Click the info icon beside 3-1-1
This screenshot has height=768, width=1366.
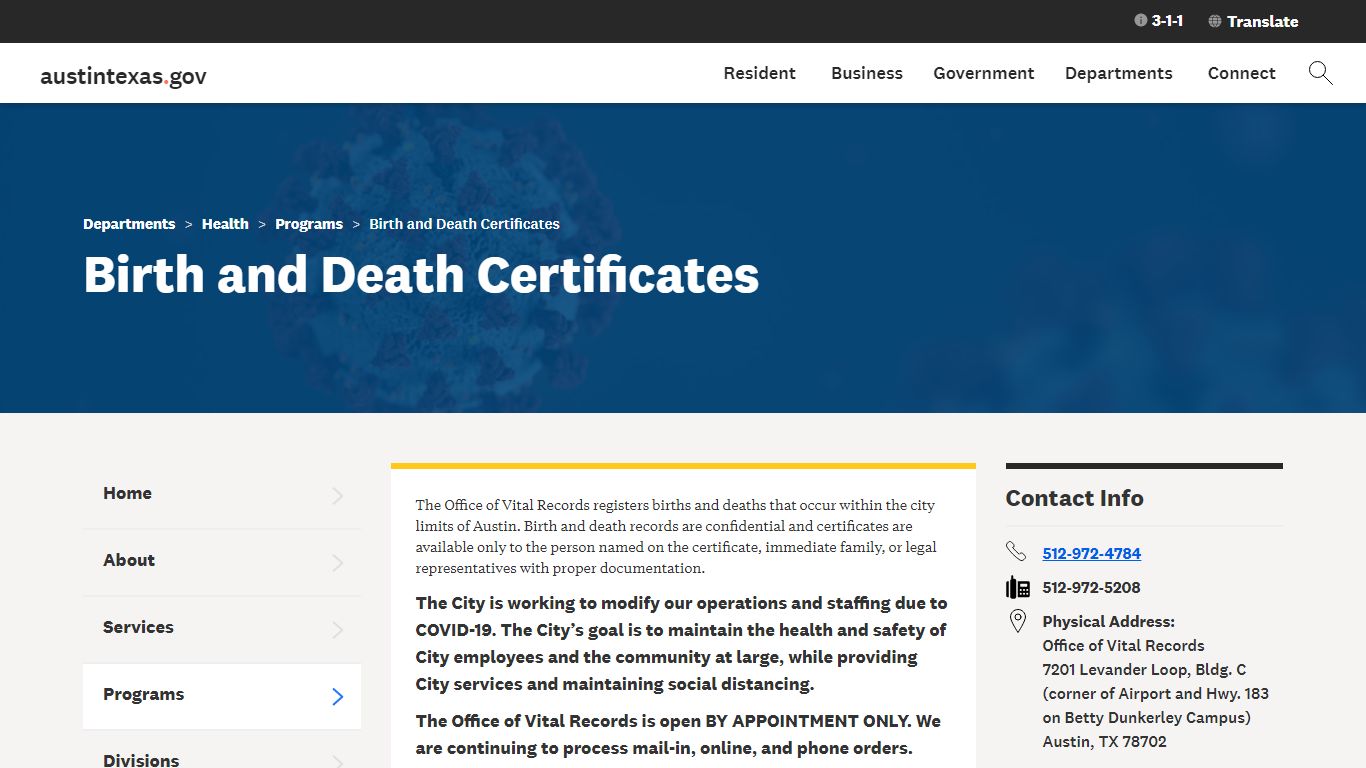[1140, 20]
